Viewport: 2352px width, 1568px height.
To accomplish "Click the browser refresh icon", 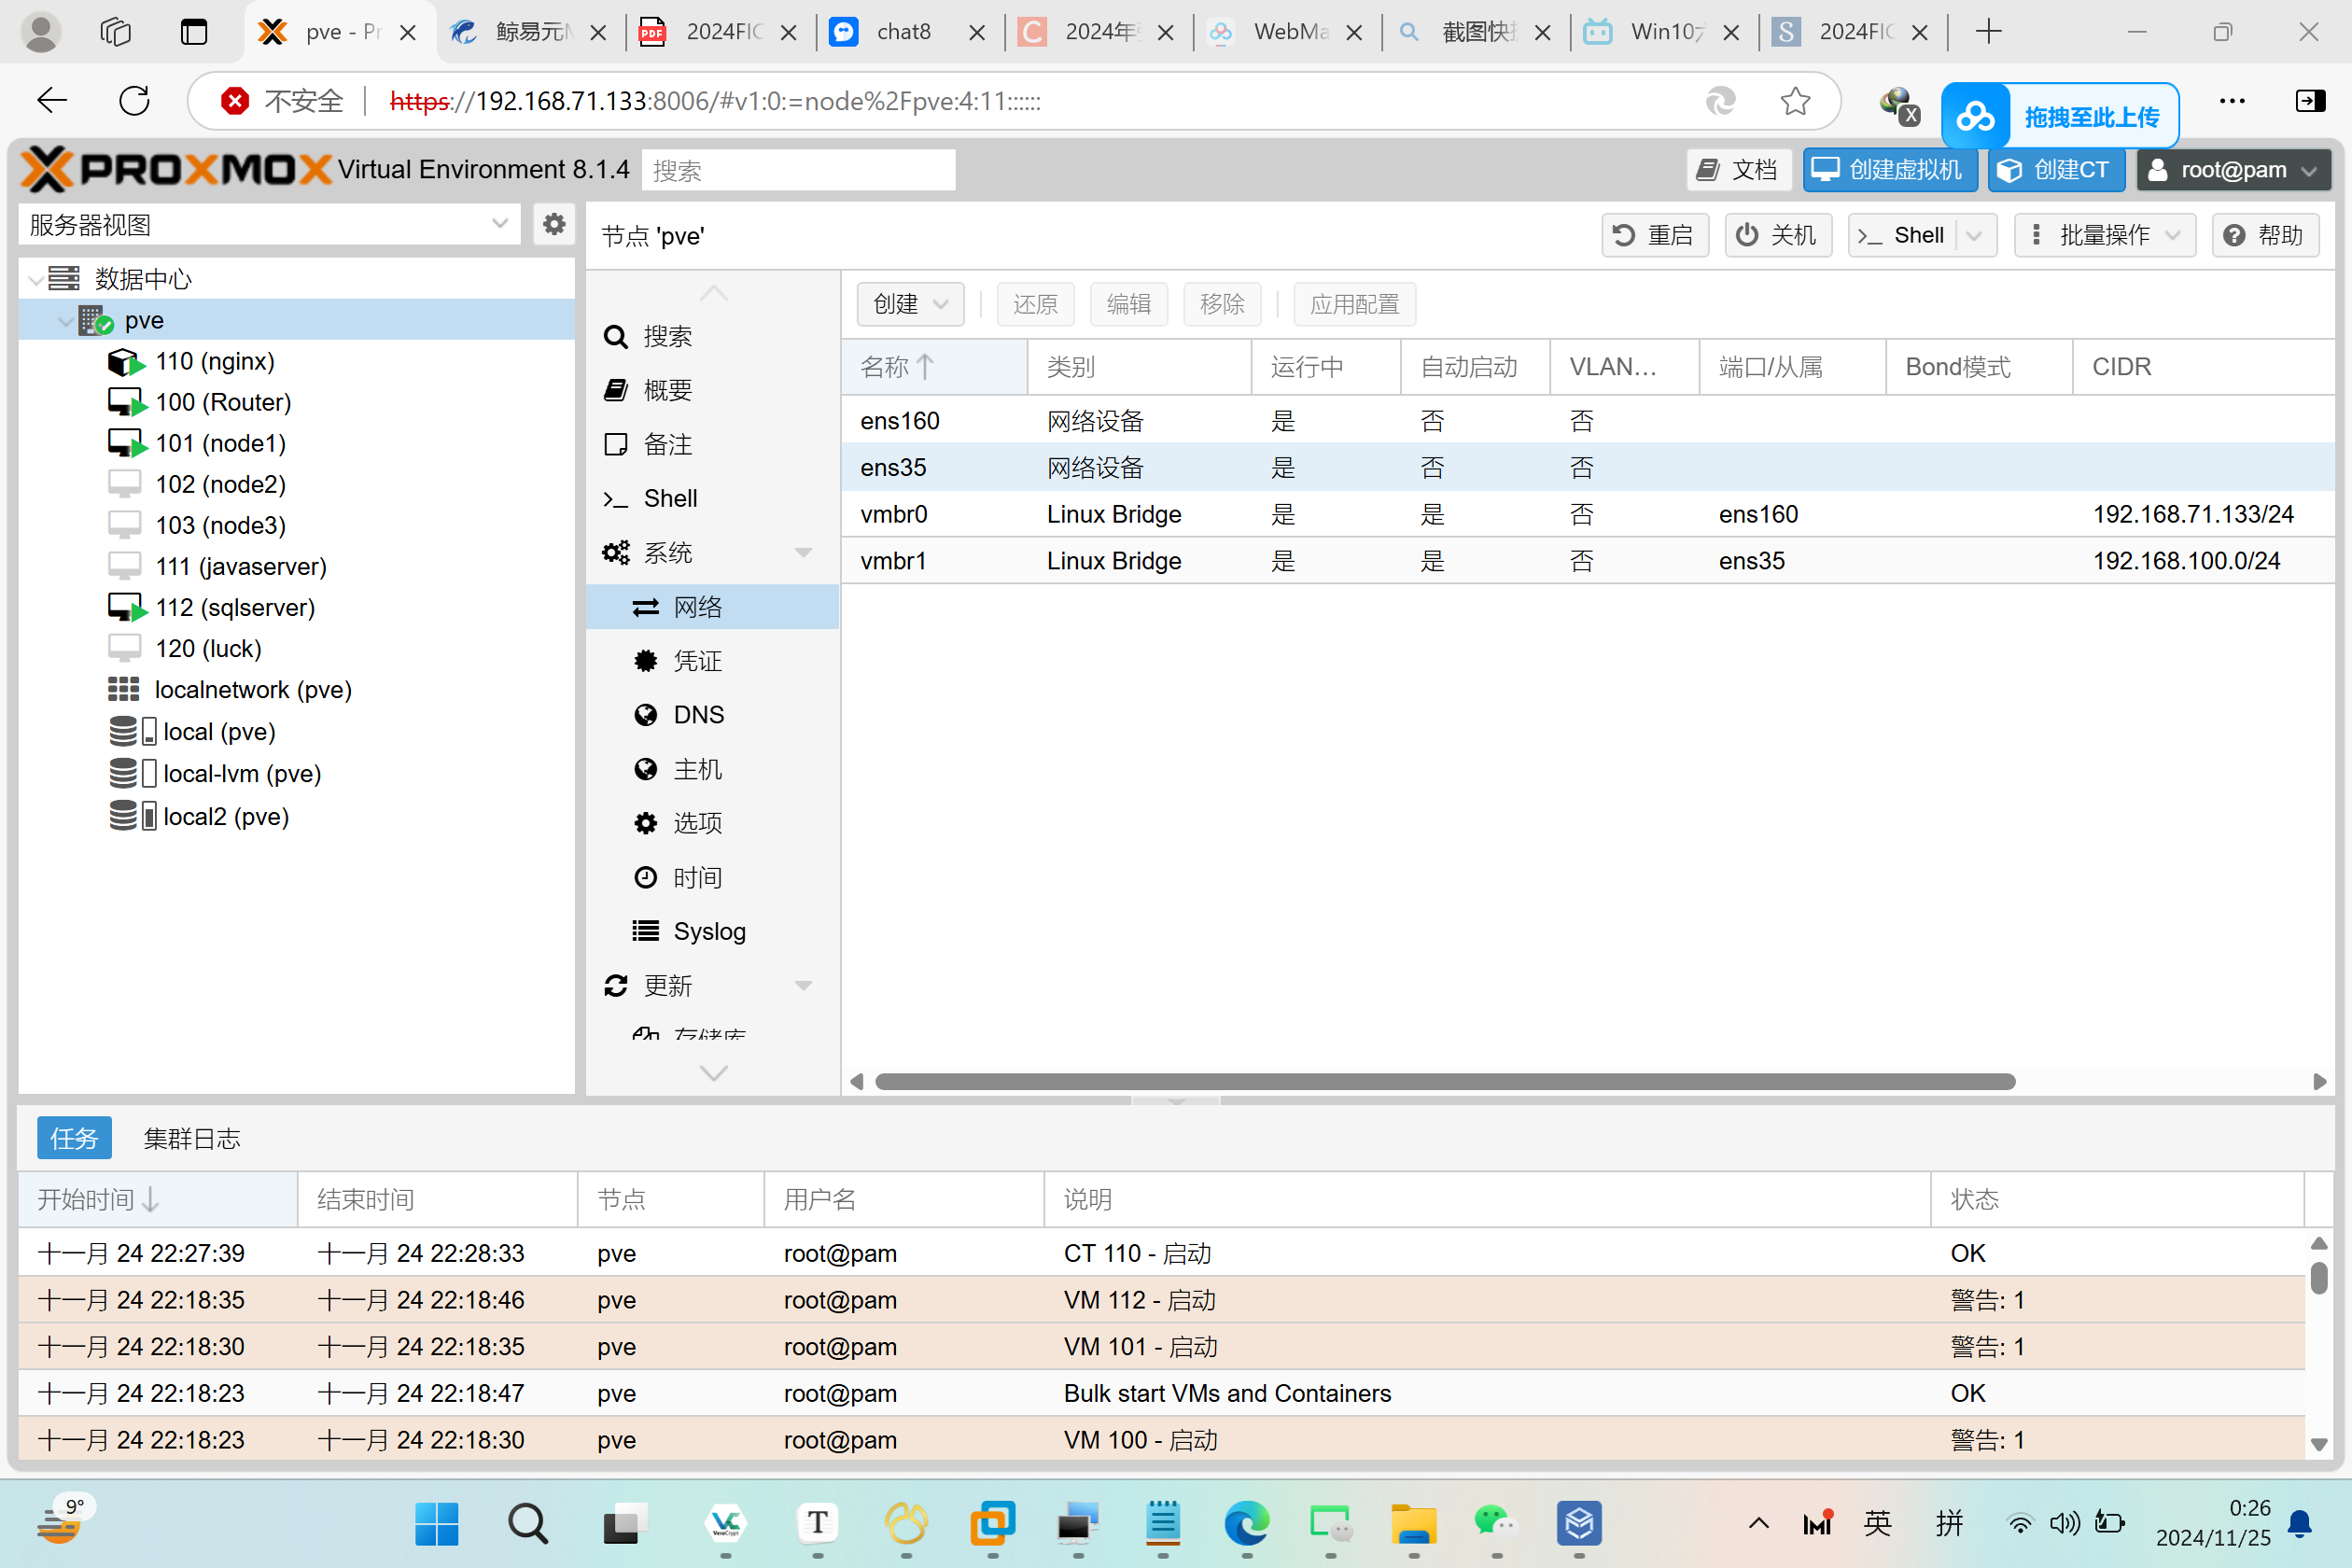I will click(x=134, y=101).
